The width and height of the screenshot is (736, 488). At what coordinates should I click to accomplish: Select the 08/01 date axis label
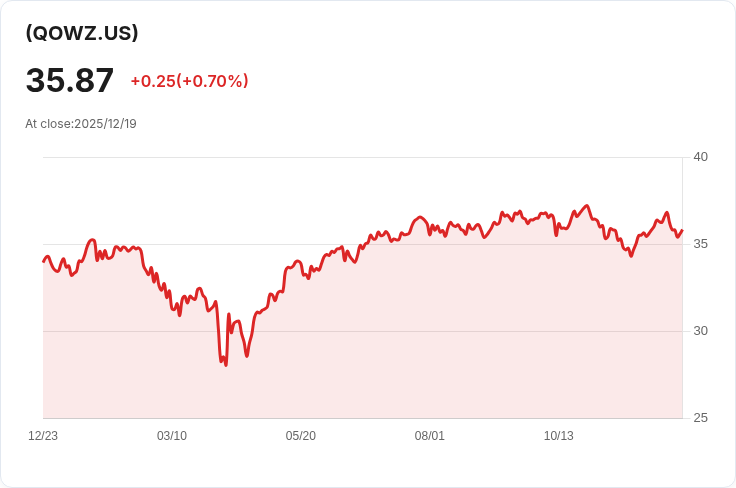point(429,436)
